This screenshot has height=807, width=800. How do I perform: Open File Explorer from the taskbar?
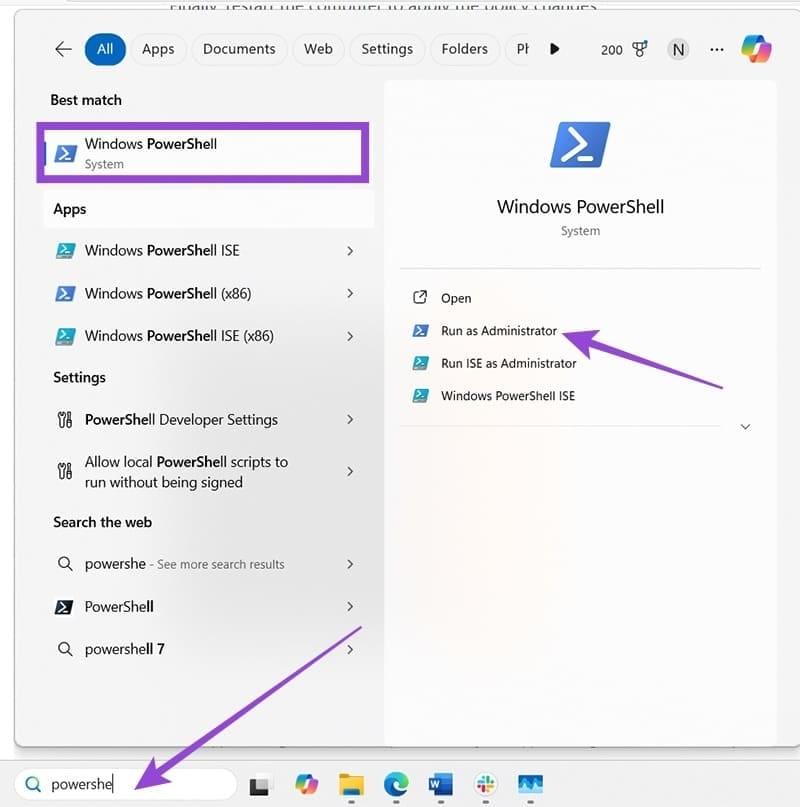(x=352, y=785)
